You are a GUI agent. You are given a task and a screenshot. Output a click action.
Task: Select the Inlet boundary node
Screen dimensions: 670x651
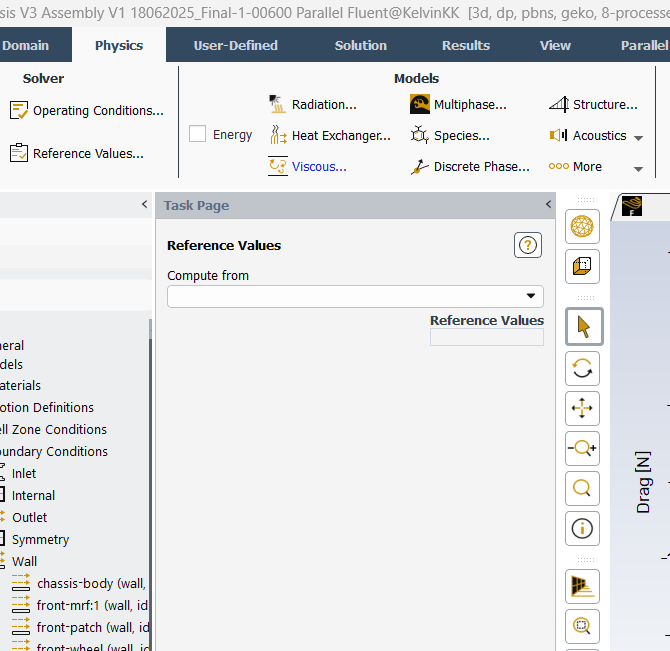point(24,473)
